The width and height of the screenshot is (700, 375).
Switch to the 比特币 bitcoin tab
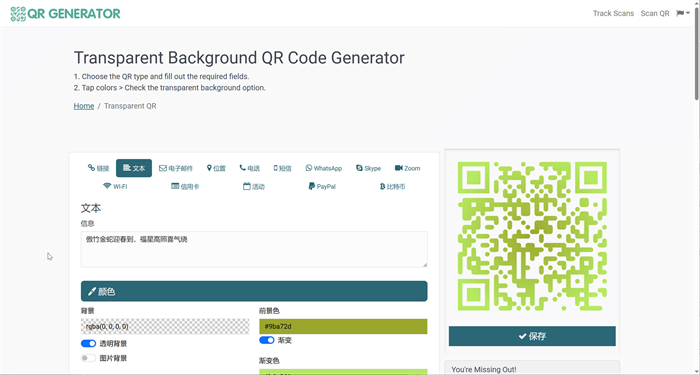392,186
